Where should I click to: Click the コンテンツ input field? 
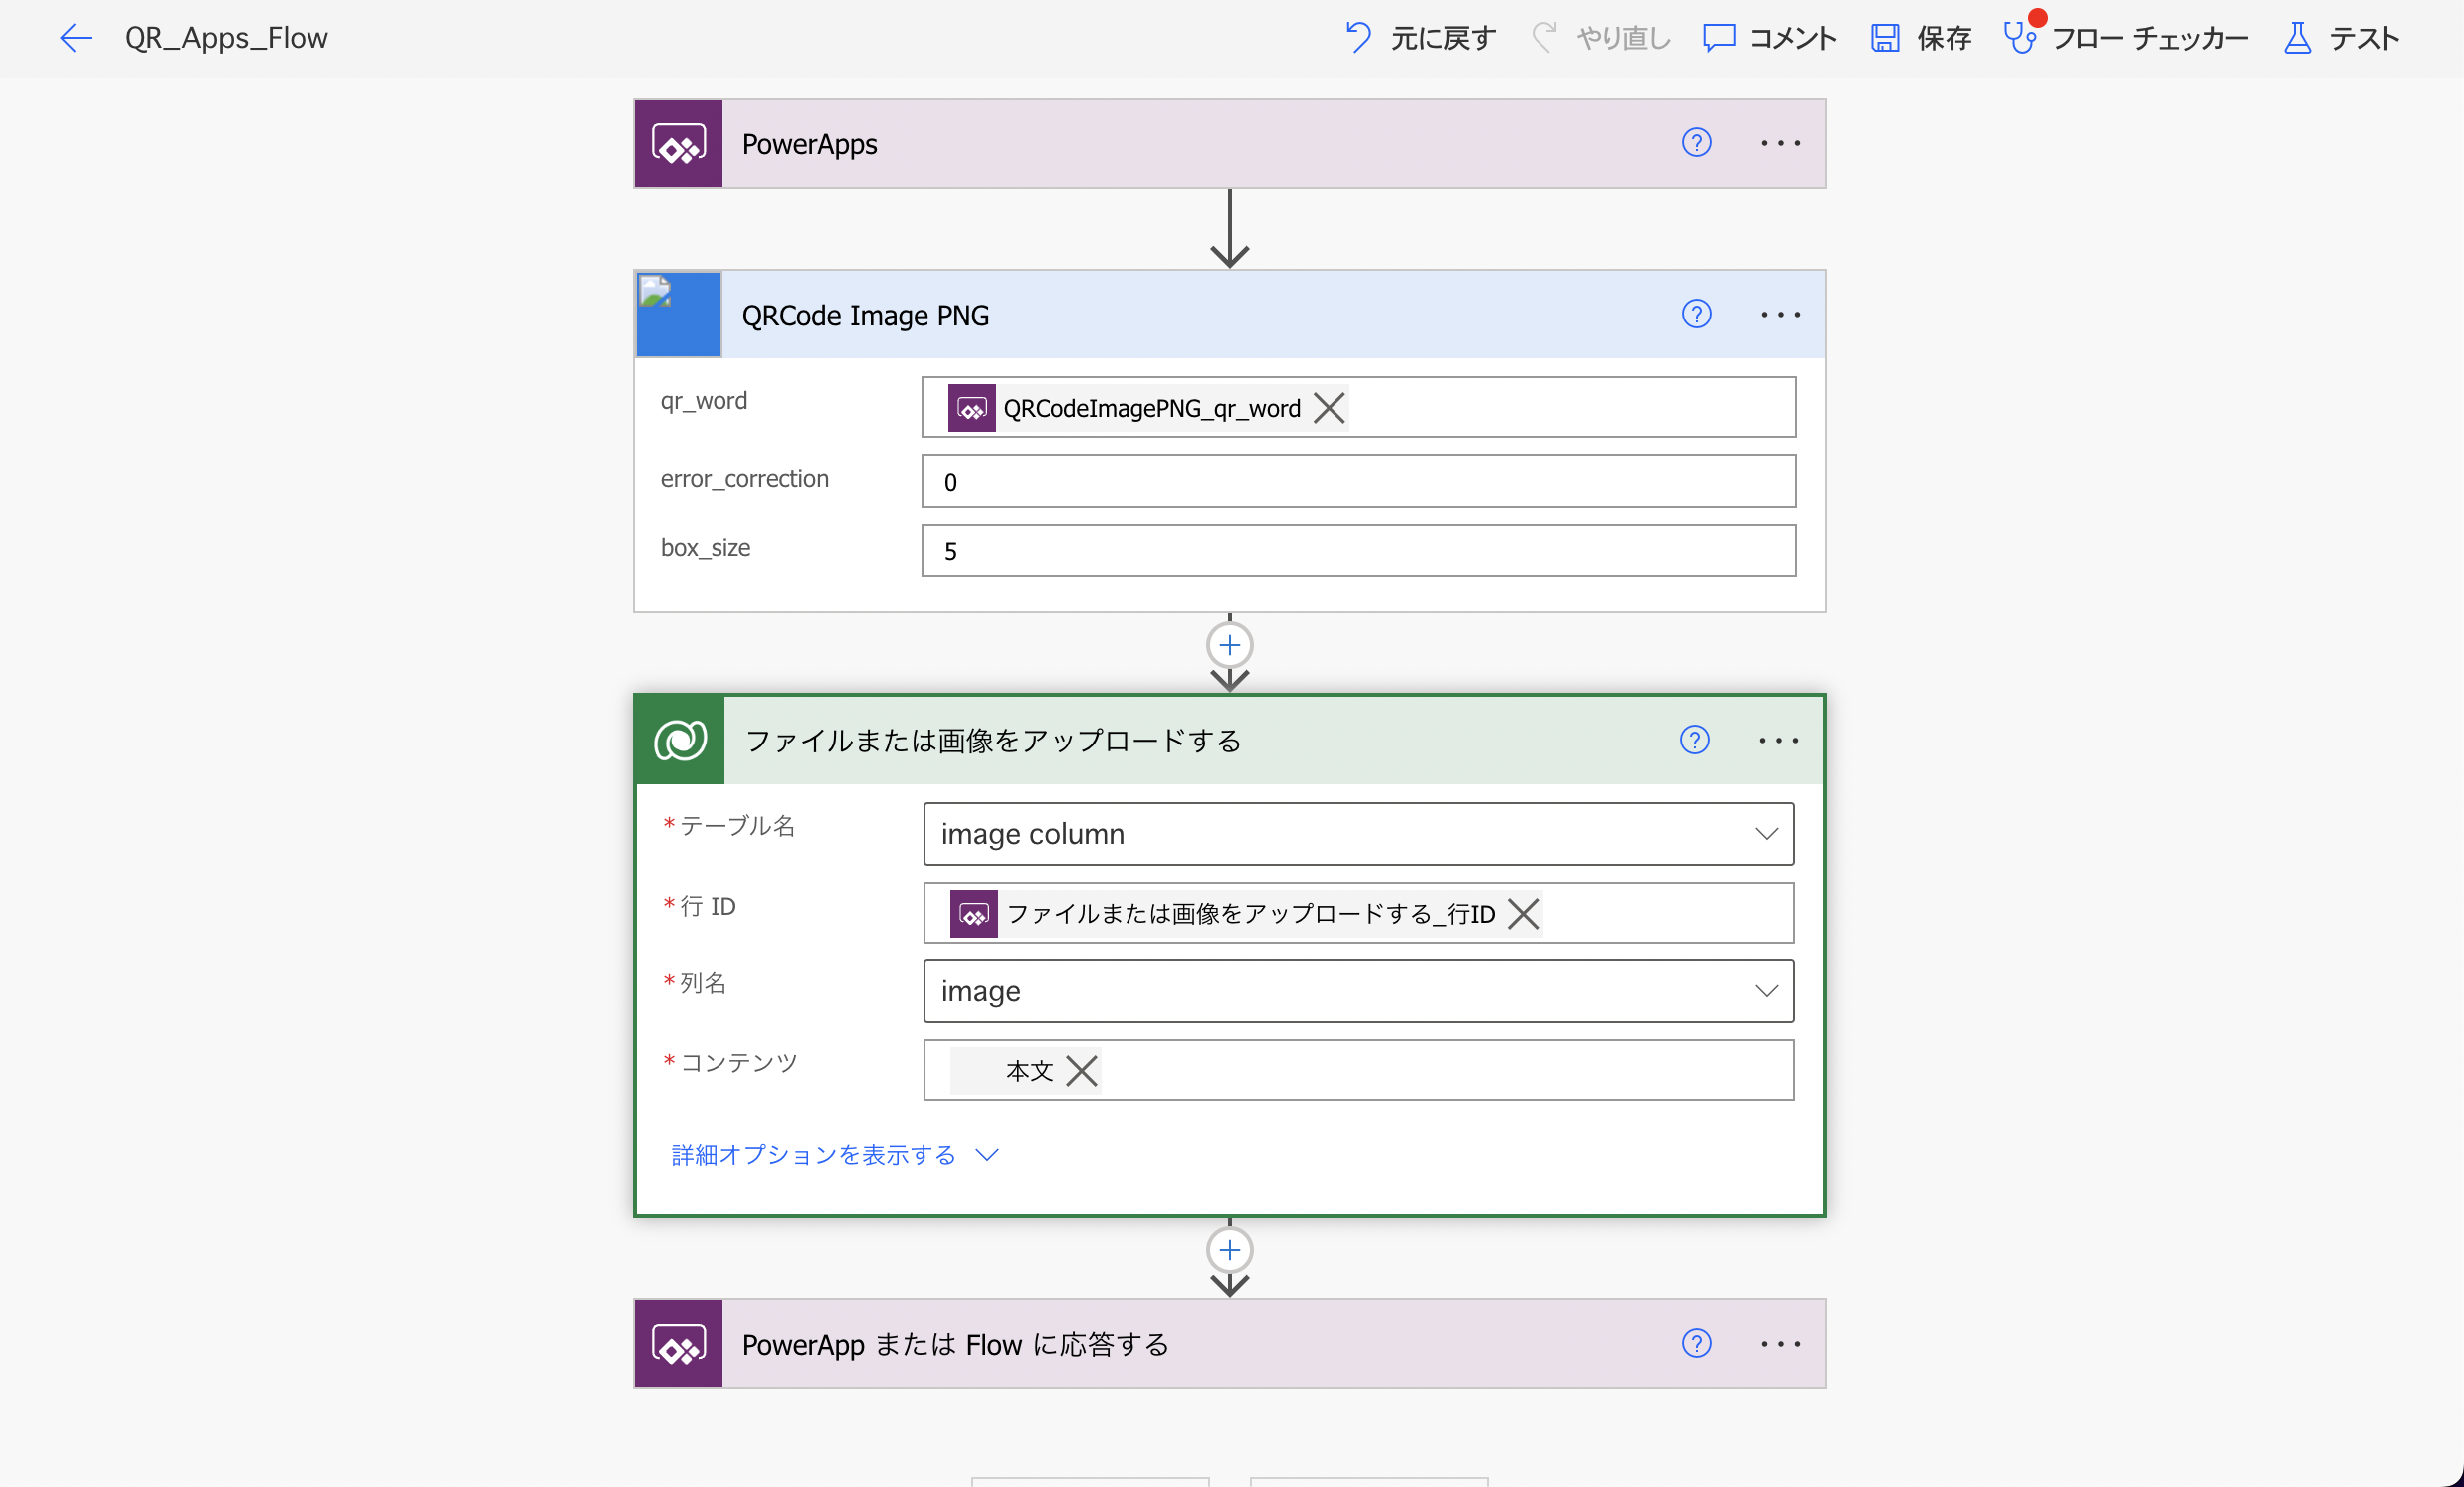[1359, 1071]
